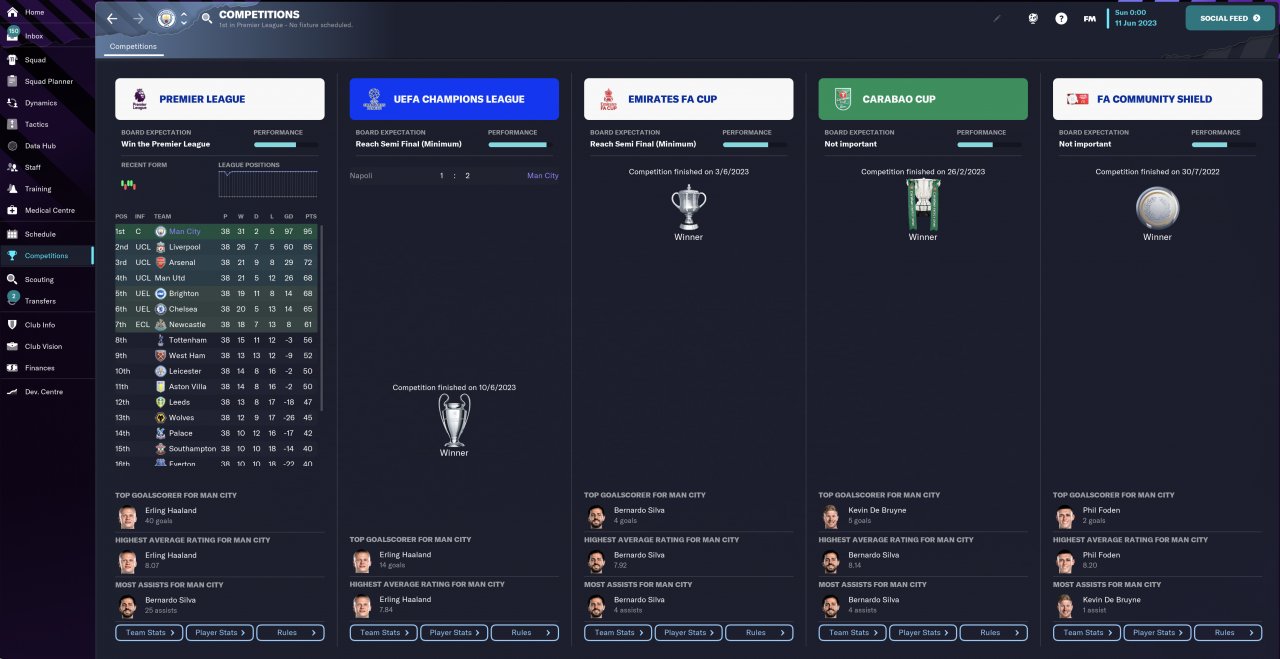Screen dimensions: 1280x659
Task: Open the Liverpool team link in table
Action: (x=184, y=247)
